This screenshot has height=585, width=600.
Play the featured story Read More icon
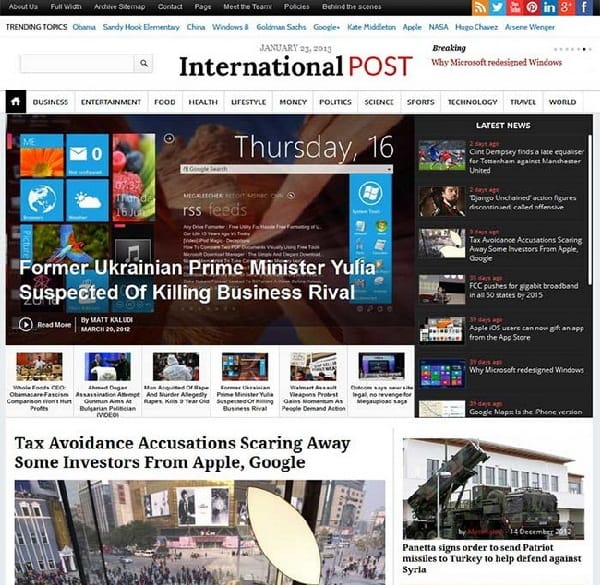pos(26,324)
